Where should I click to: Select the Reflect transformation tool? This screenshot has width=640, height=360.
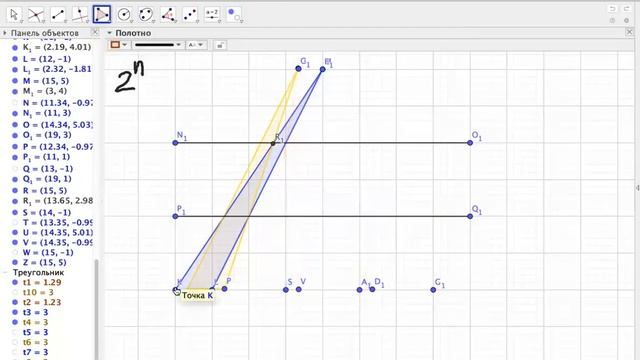pos(190,15)
